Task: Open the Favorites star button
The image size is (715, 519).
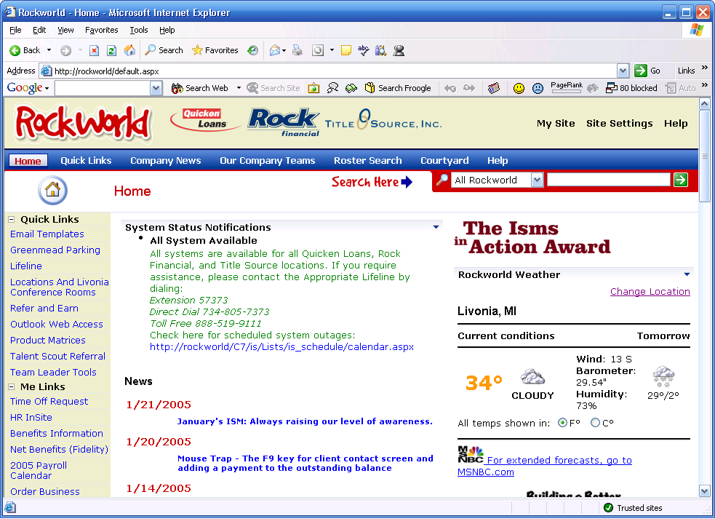Action: [215, 50]
